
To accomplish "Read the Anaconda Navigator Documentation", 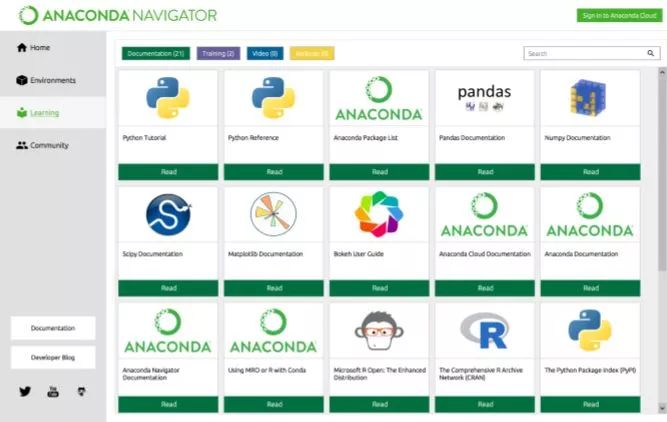I will [168, 404].
